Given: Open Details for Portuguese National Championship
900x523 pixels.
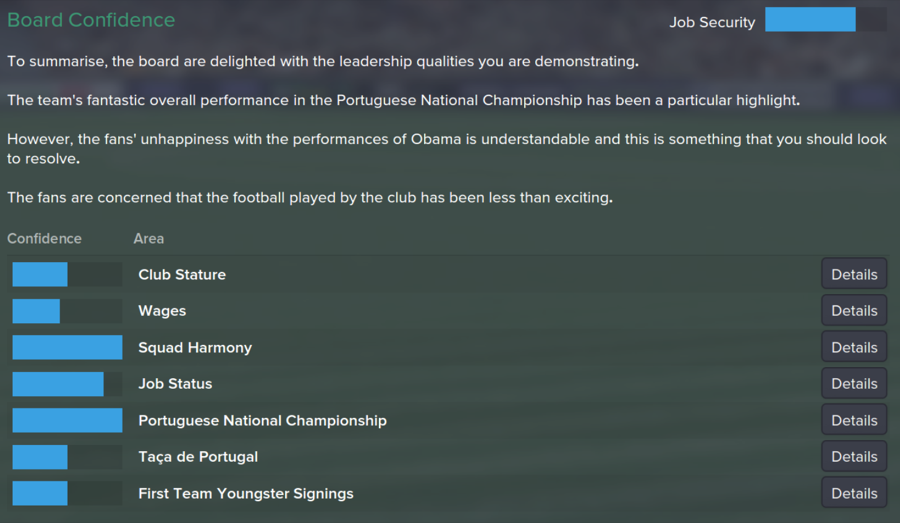Looking at the screenshot, I should coord(854,420).
